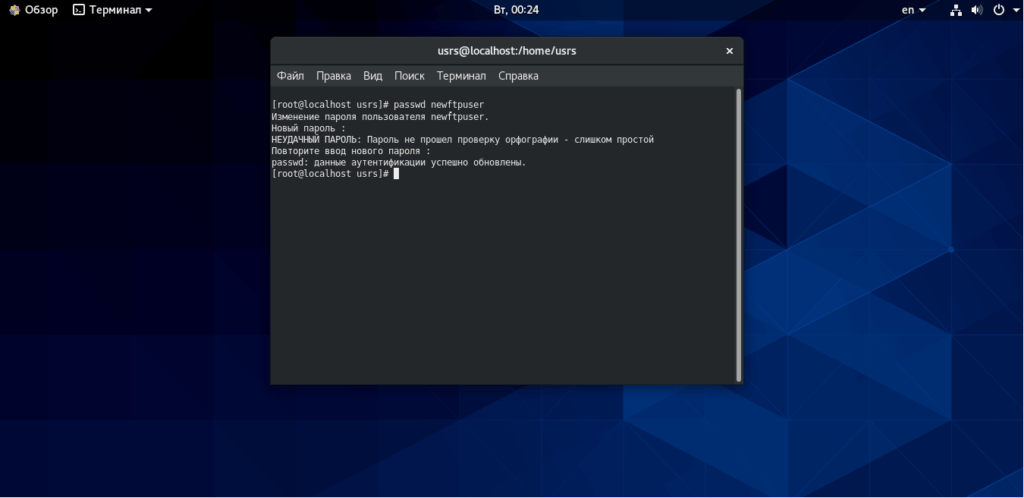Click the power icon in top bar
The height and width of the screenshot is (498, 1024).
pyautogui.click(x=999, y=10)
